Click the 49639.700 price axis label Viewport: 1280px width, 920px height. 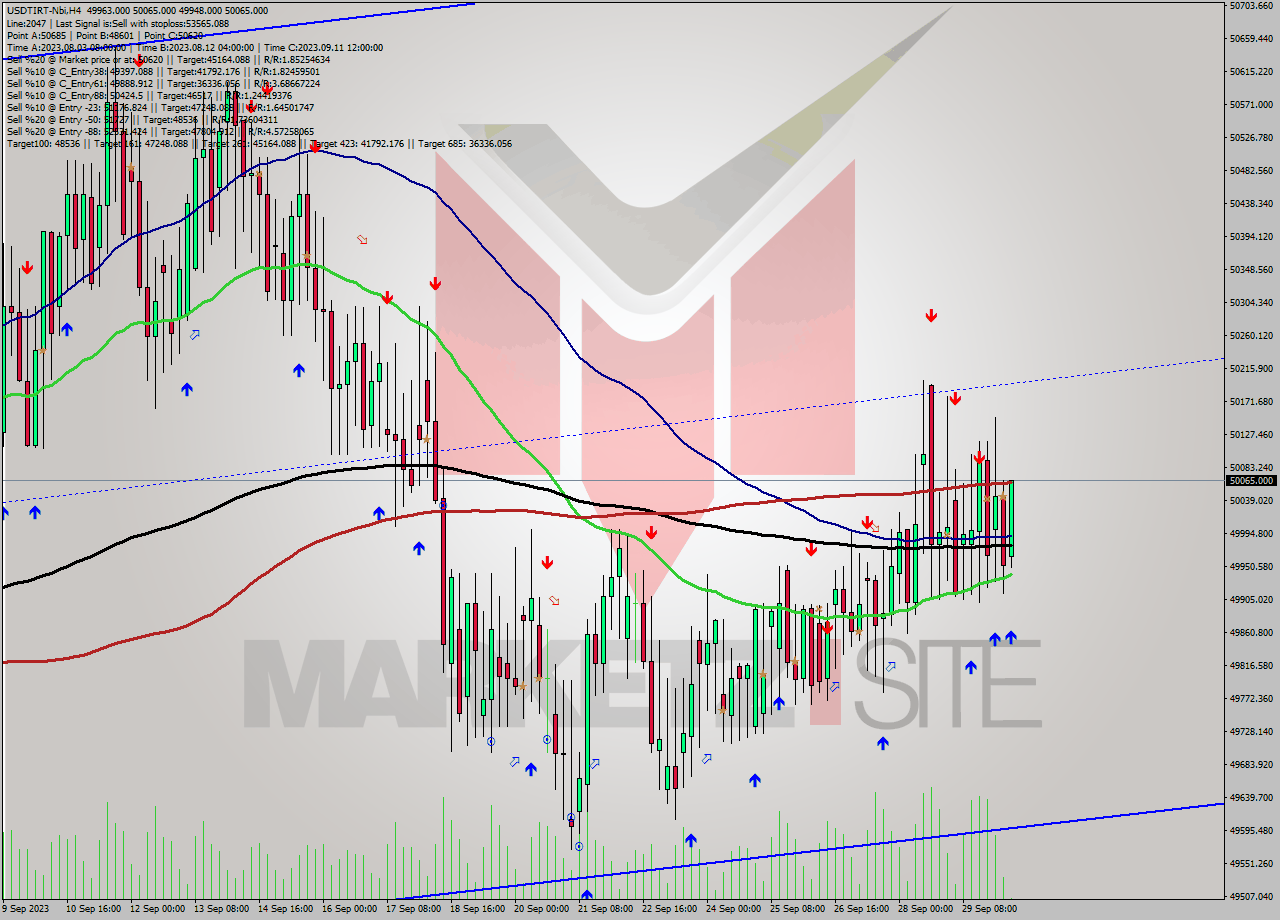(x=1251, y=797)
